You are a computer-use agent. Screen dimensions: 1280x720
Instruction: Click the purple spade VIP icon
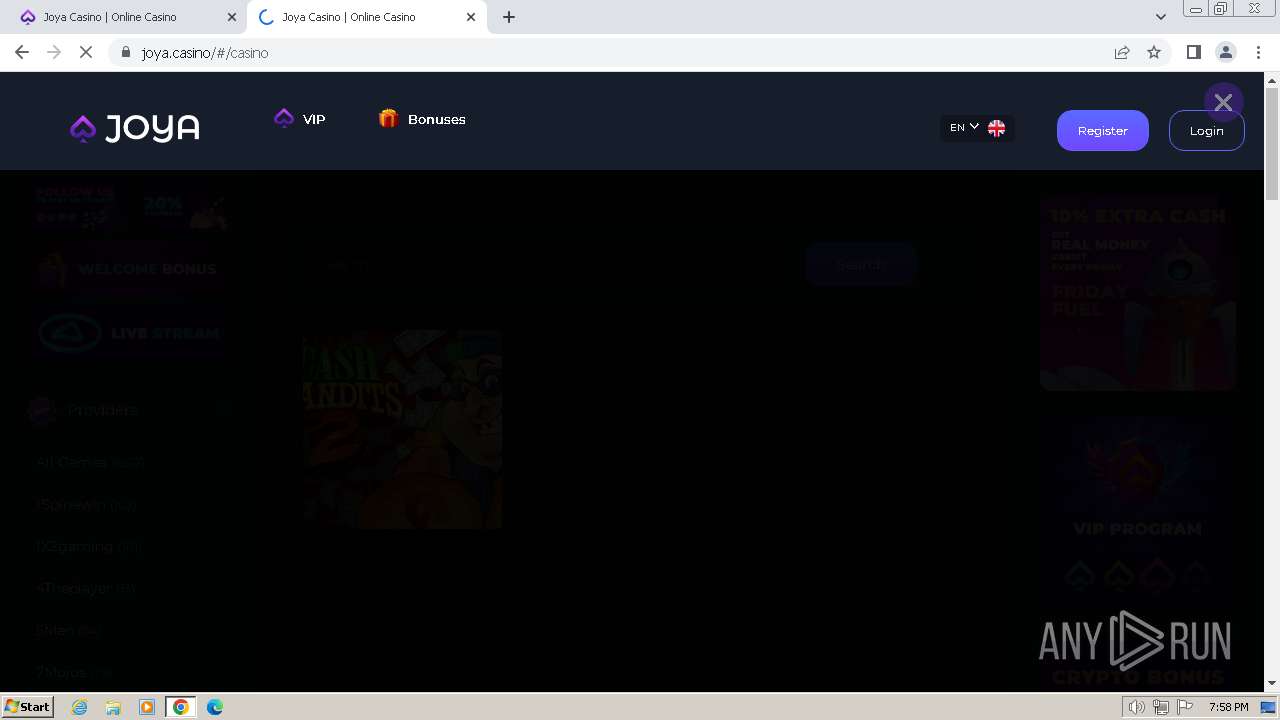pyautogui.click(x=284, y=118)
